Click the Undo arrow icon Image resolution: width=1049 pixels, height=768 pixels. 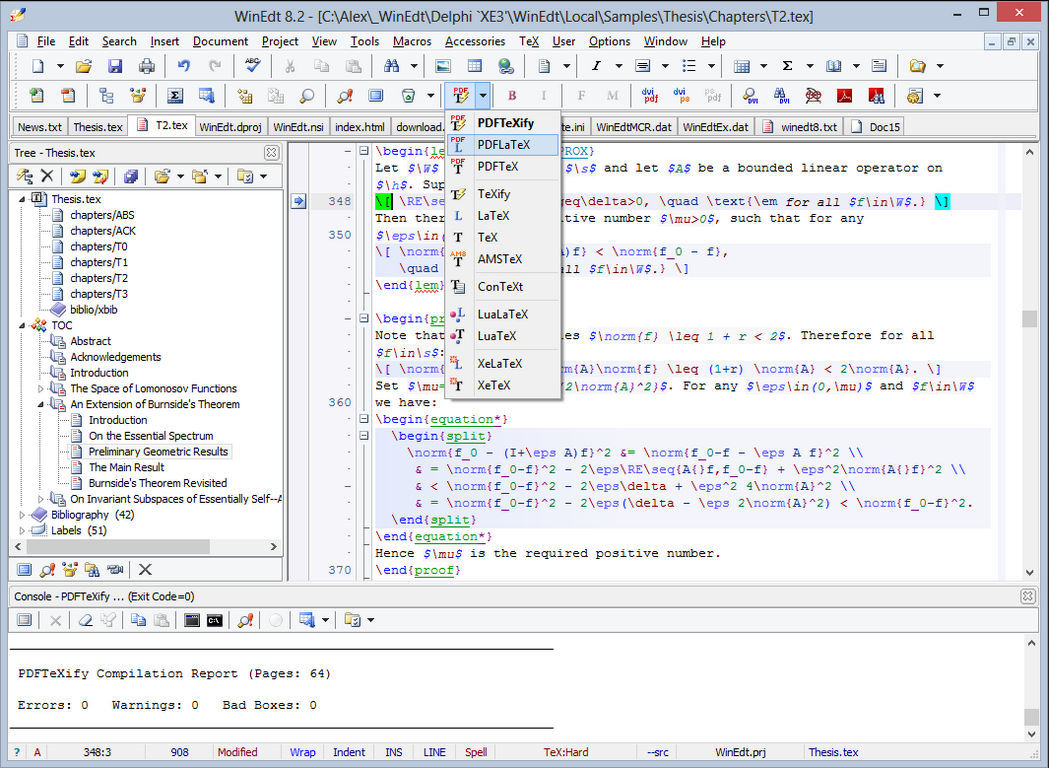pyautogui.click(x=183, y=67)
